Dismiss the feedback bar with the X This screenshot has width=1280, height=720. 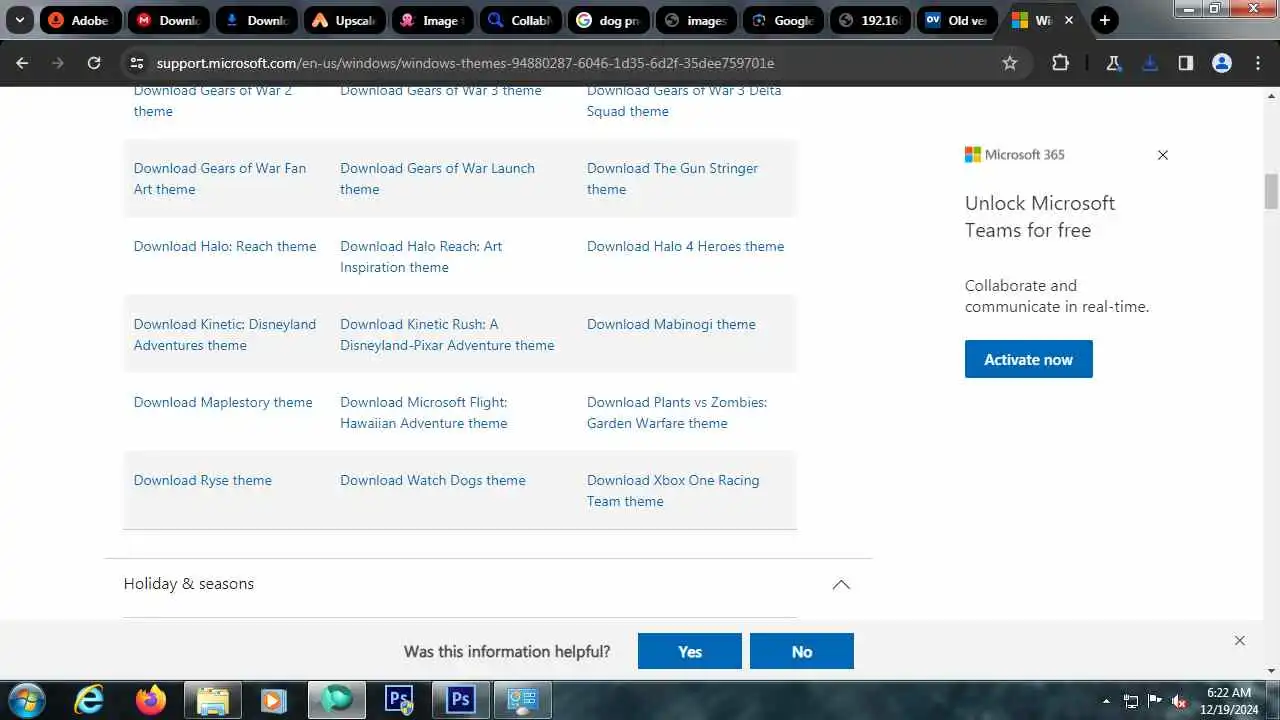click(x=1240, y=641)
